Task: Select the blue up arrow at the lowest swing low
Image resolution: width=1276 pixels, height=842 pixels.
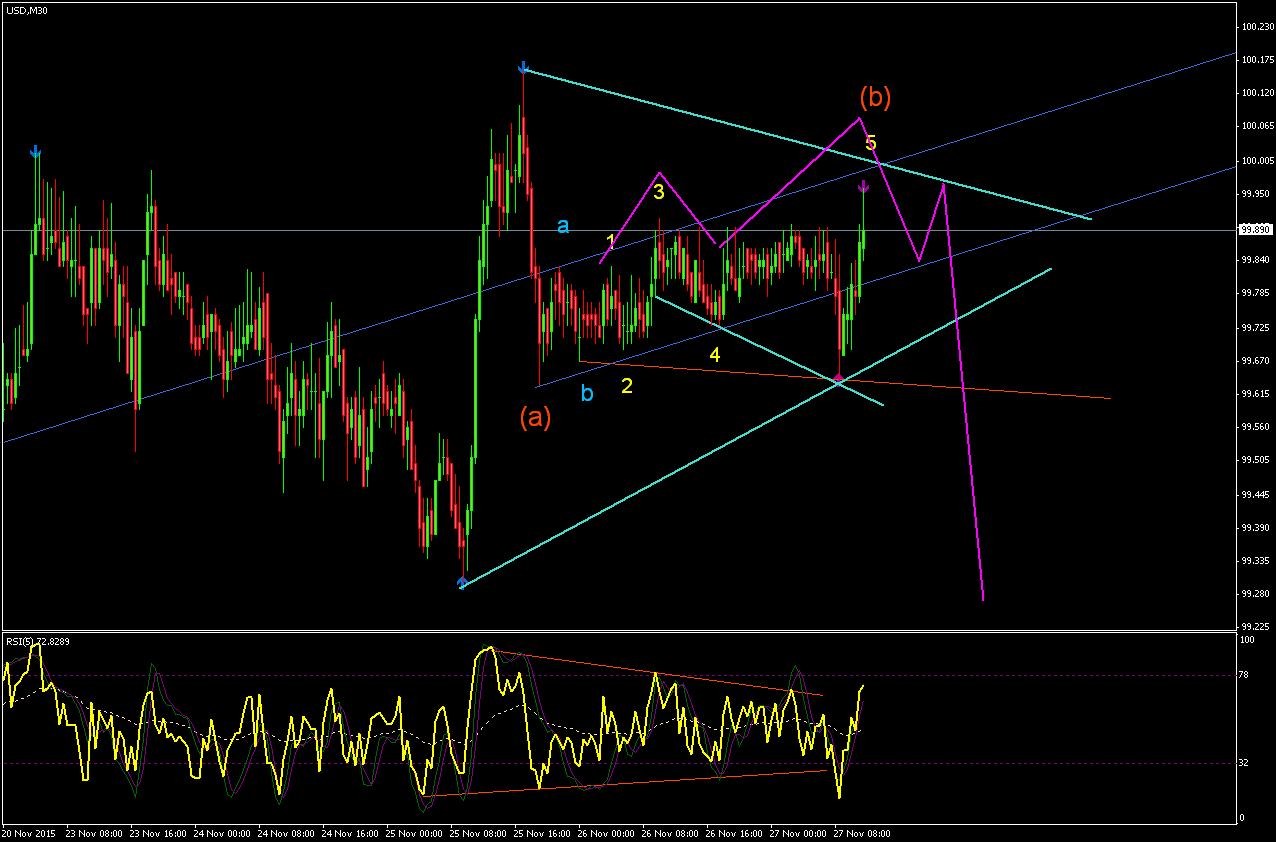Action: pos(462,581)
